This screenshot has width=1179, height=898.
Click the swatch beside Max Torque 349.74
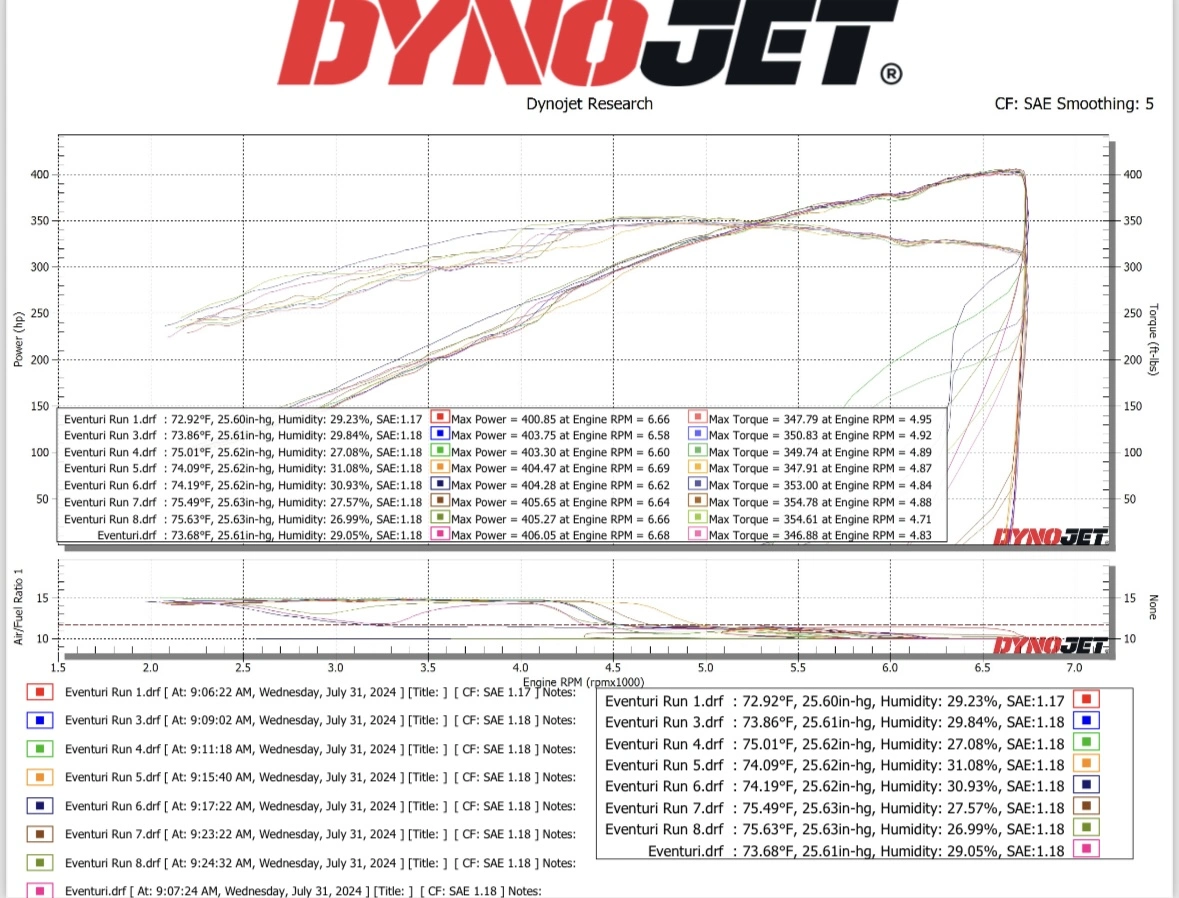point(698,451)
